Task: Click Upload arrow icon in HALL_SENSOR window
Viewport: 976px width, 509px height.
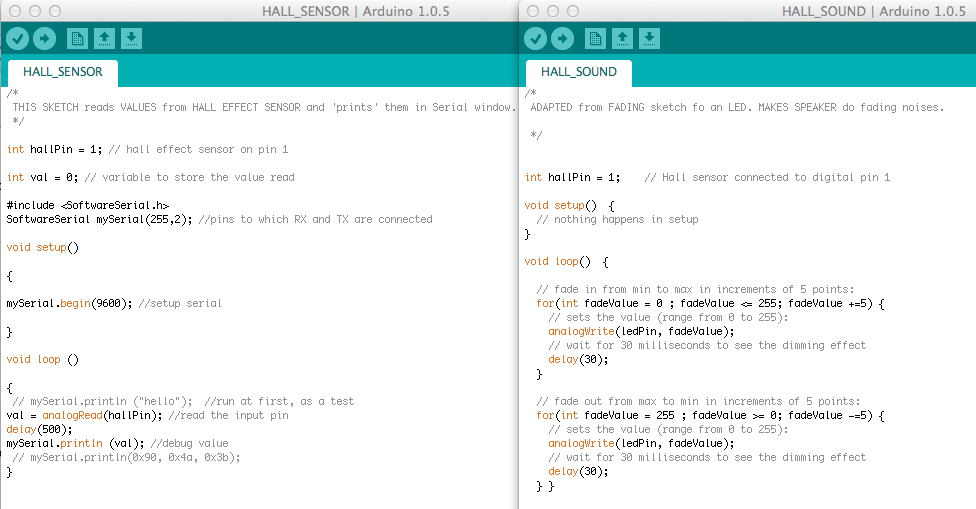Action: coord(44,39)
